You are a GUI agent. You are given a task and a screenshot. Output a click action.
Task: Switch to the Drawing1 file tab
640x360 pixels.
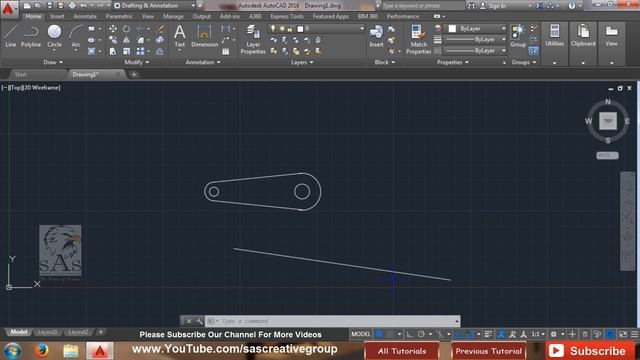point(86,74)
